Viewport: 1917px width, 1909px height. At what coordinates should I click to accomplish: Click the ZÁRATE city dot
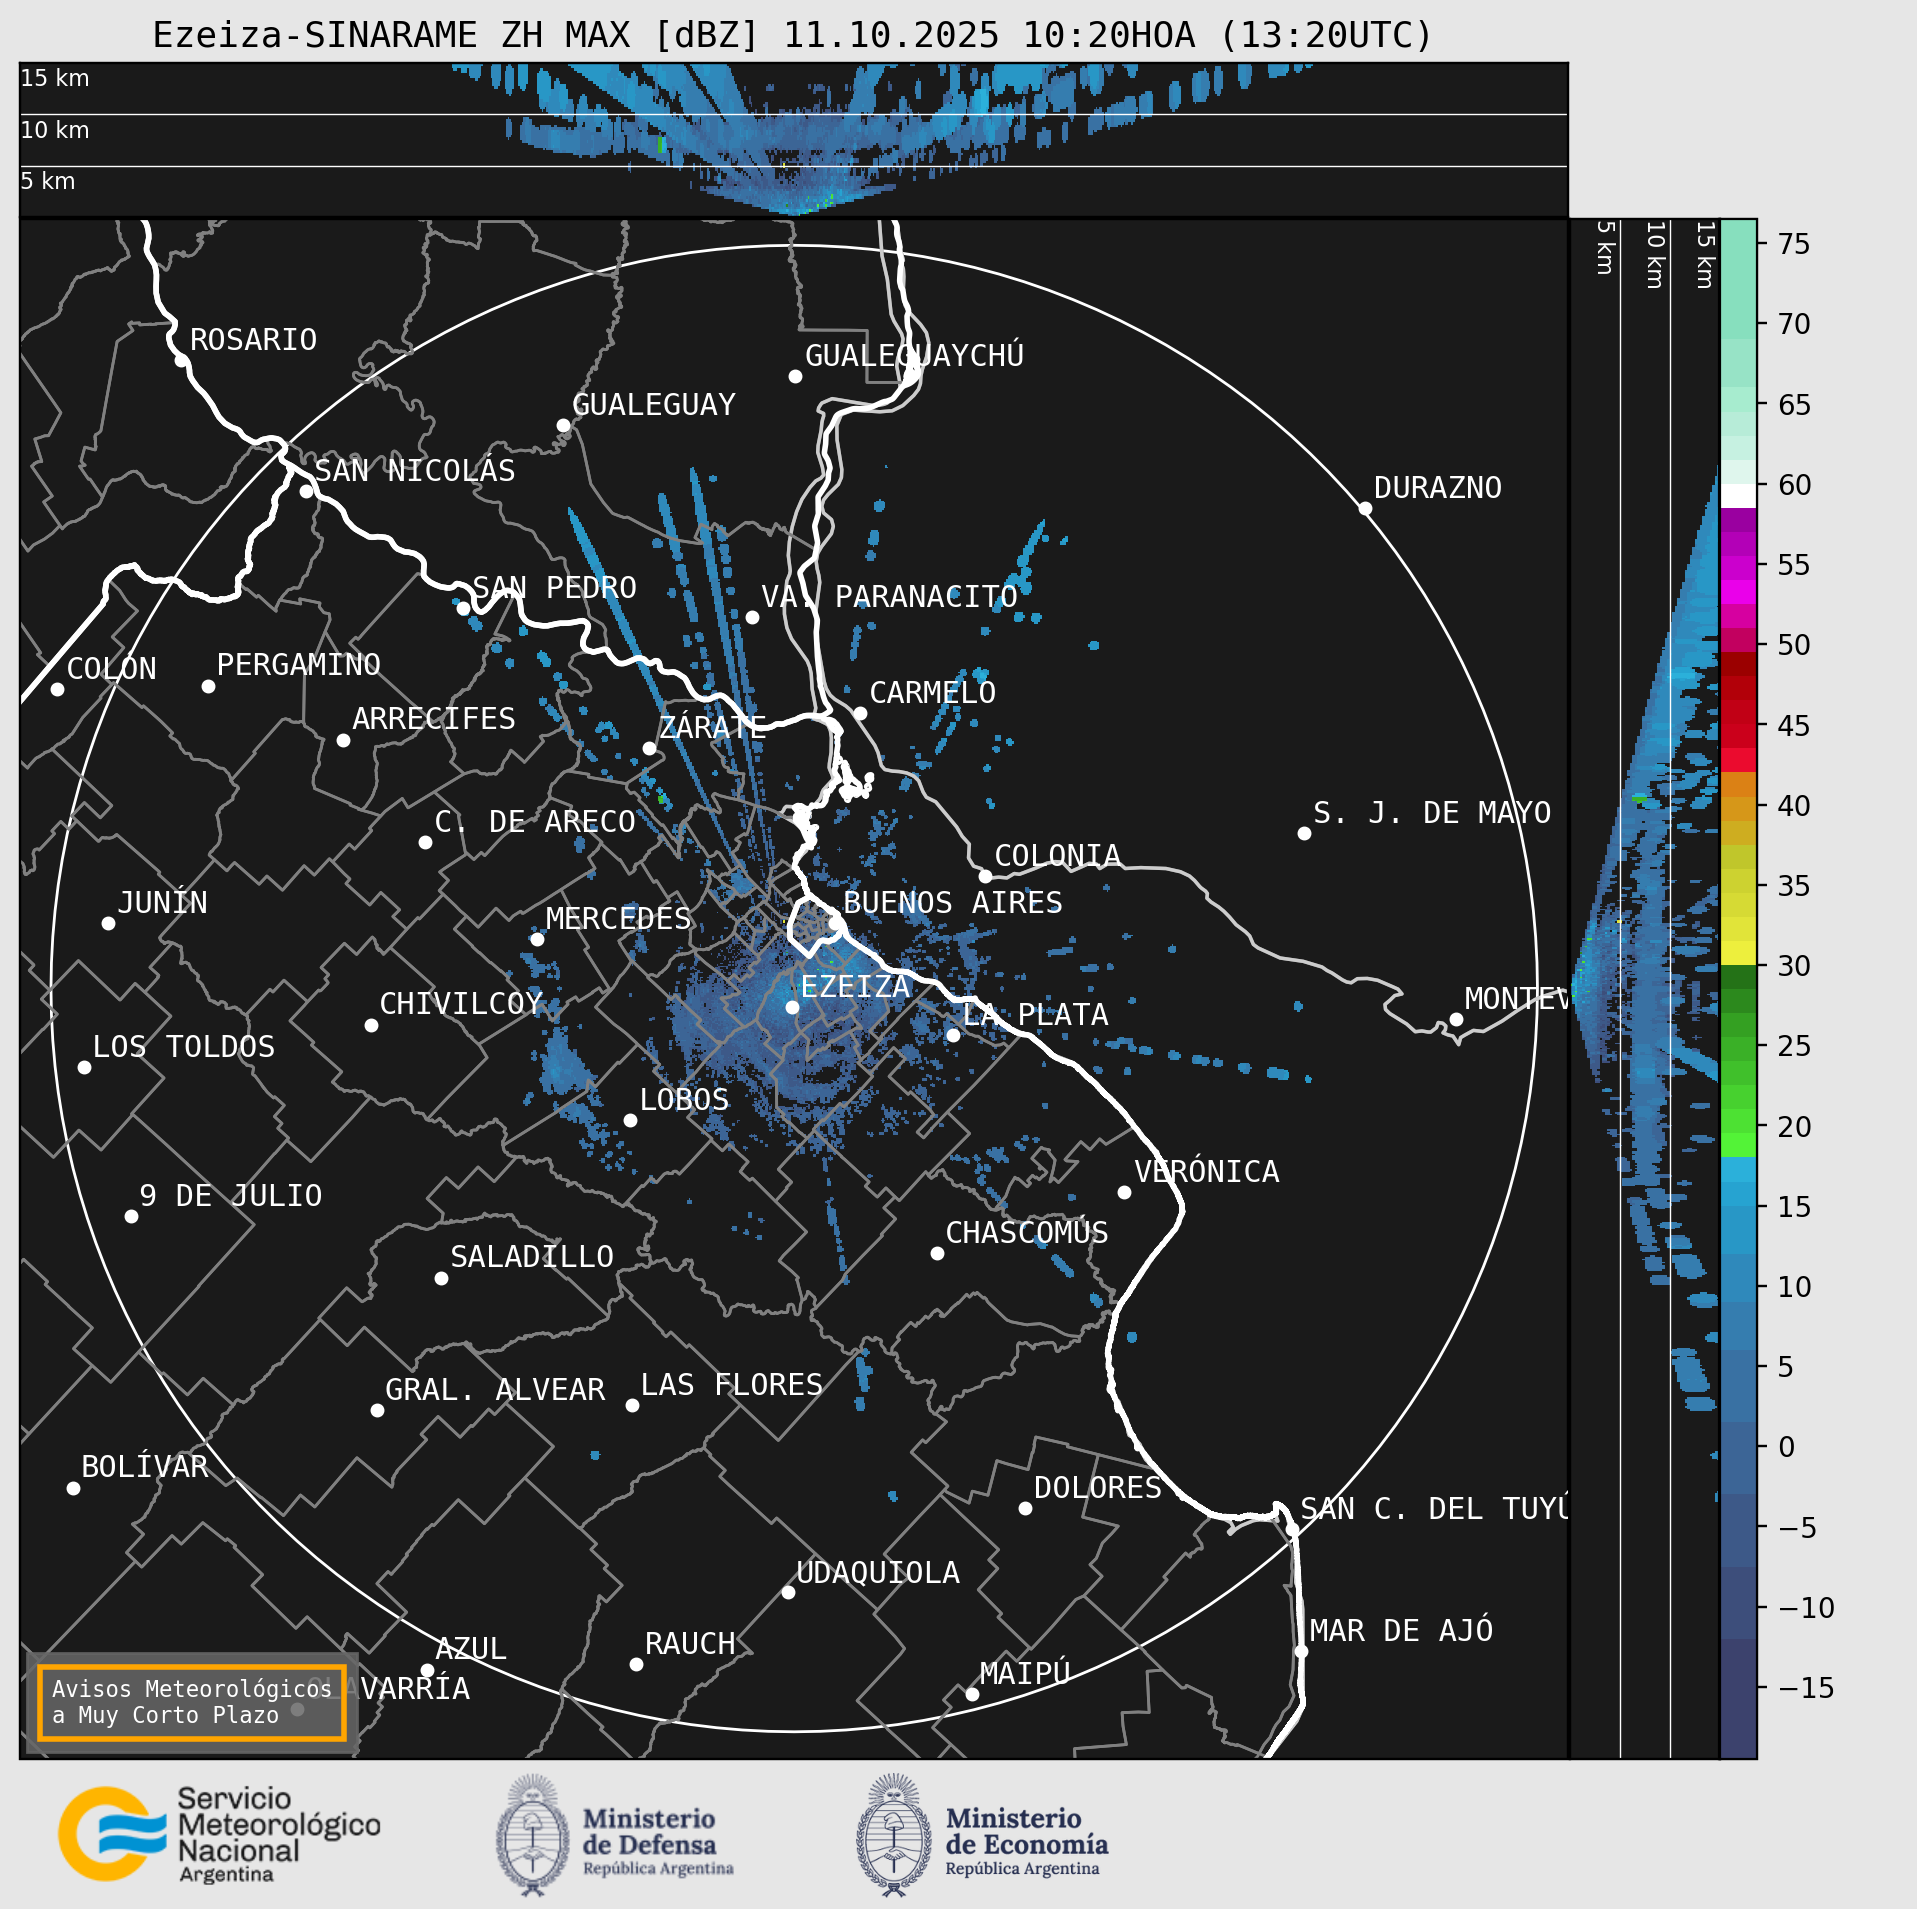(649, 748)
